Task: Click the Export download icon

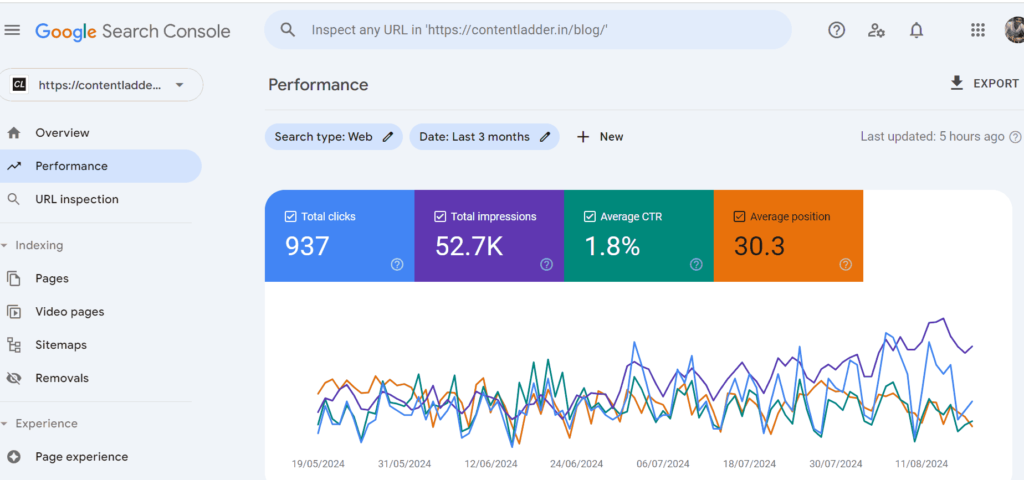Action: coord(957,84)
